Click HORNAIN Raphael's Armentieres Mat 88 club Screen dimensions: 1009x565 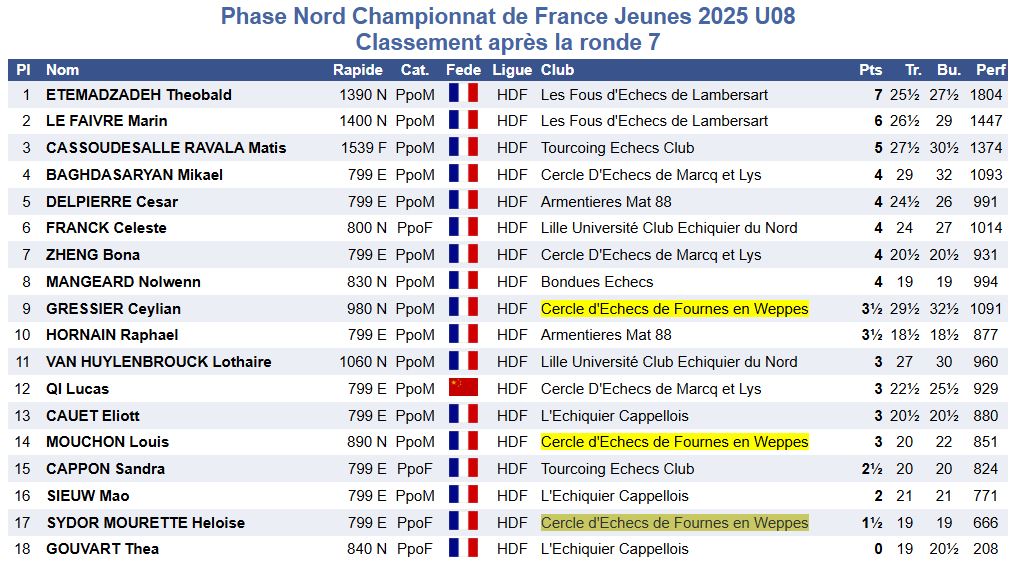606,334
